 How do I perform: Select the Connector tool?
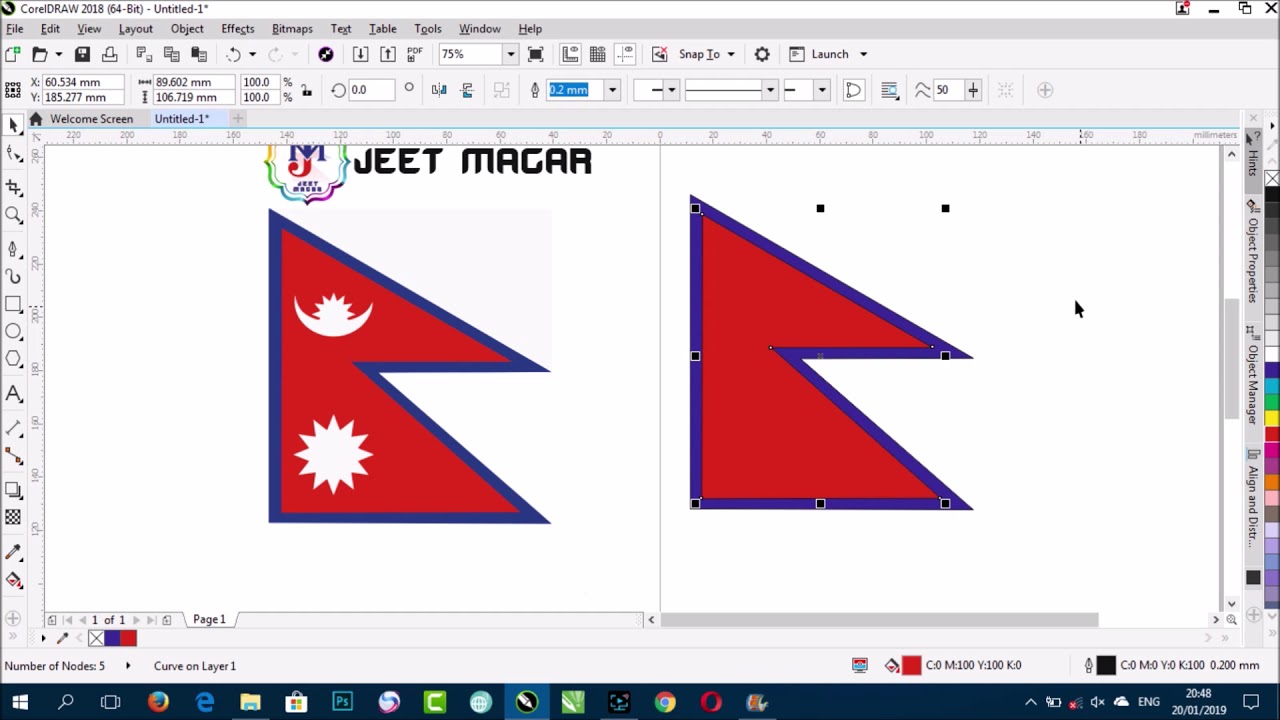click(x=14, y=456)
